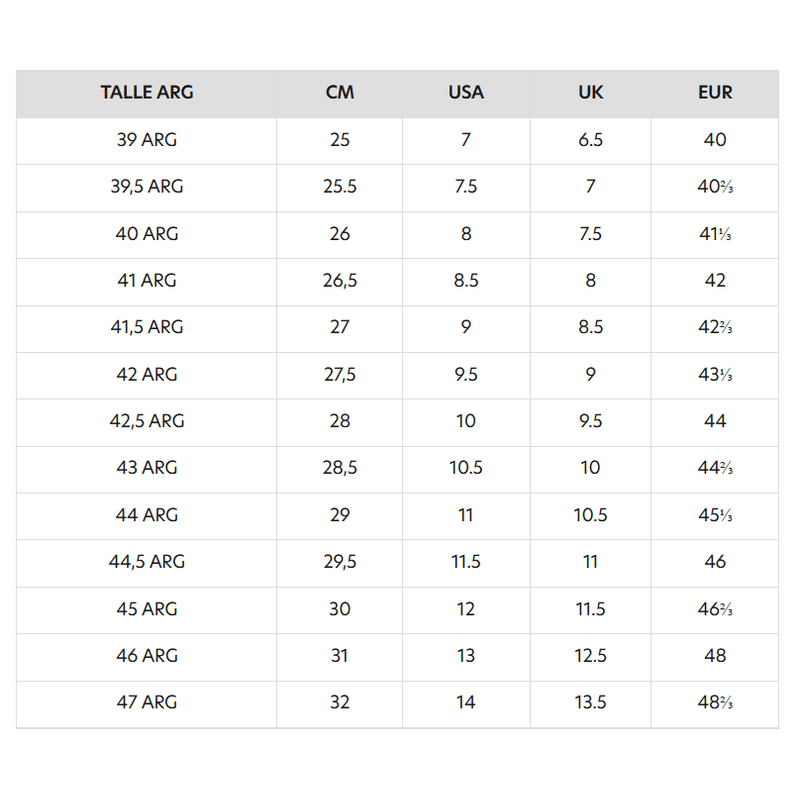Viewport: 800px width, 800px height.
Task: Select the 39 ARG size cell
Action: [x=147, y=140]
